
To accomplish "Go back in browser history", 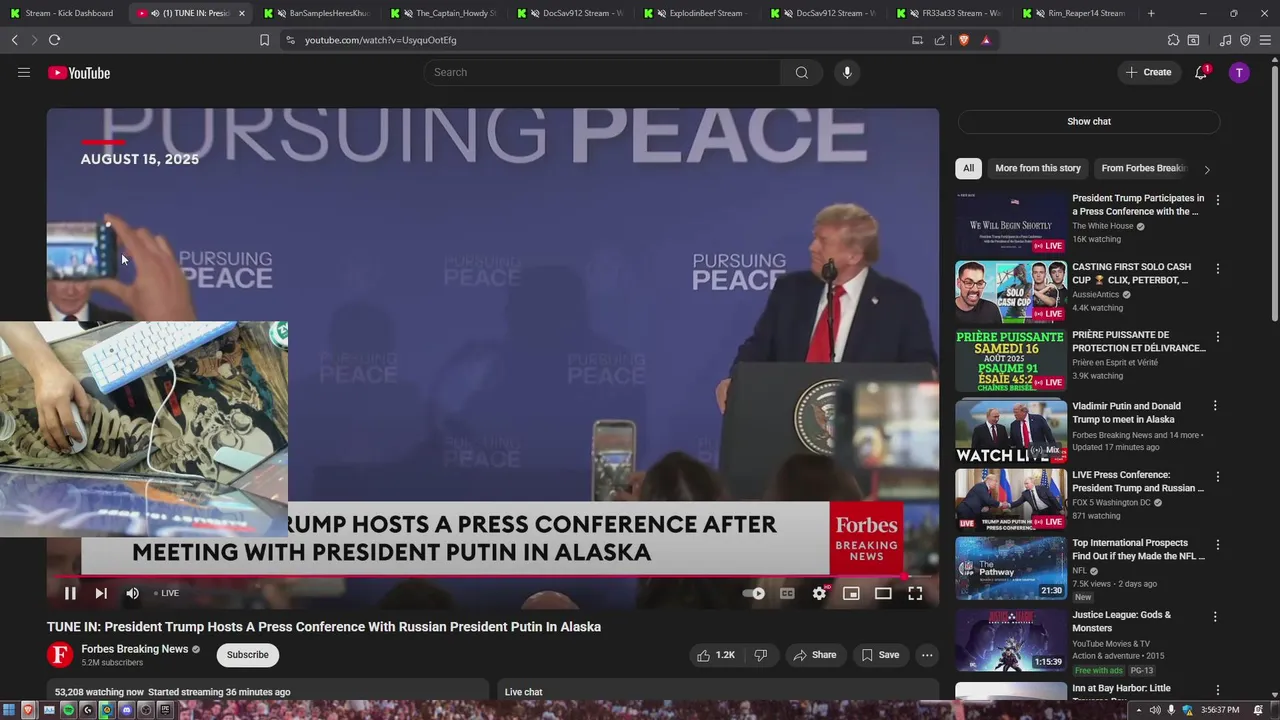I will tap(14, 40).
